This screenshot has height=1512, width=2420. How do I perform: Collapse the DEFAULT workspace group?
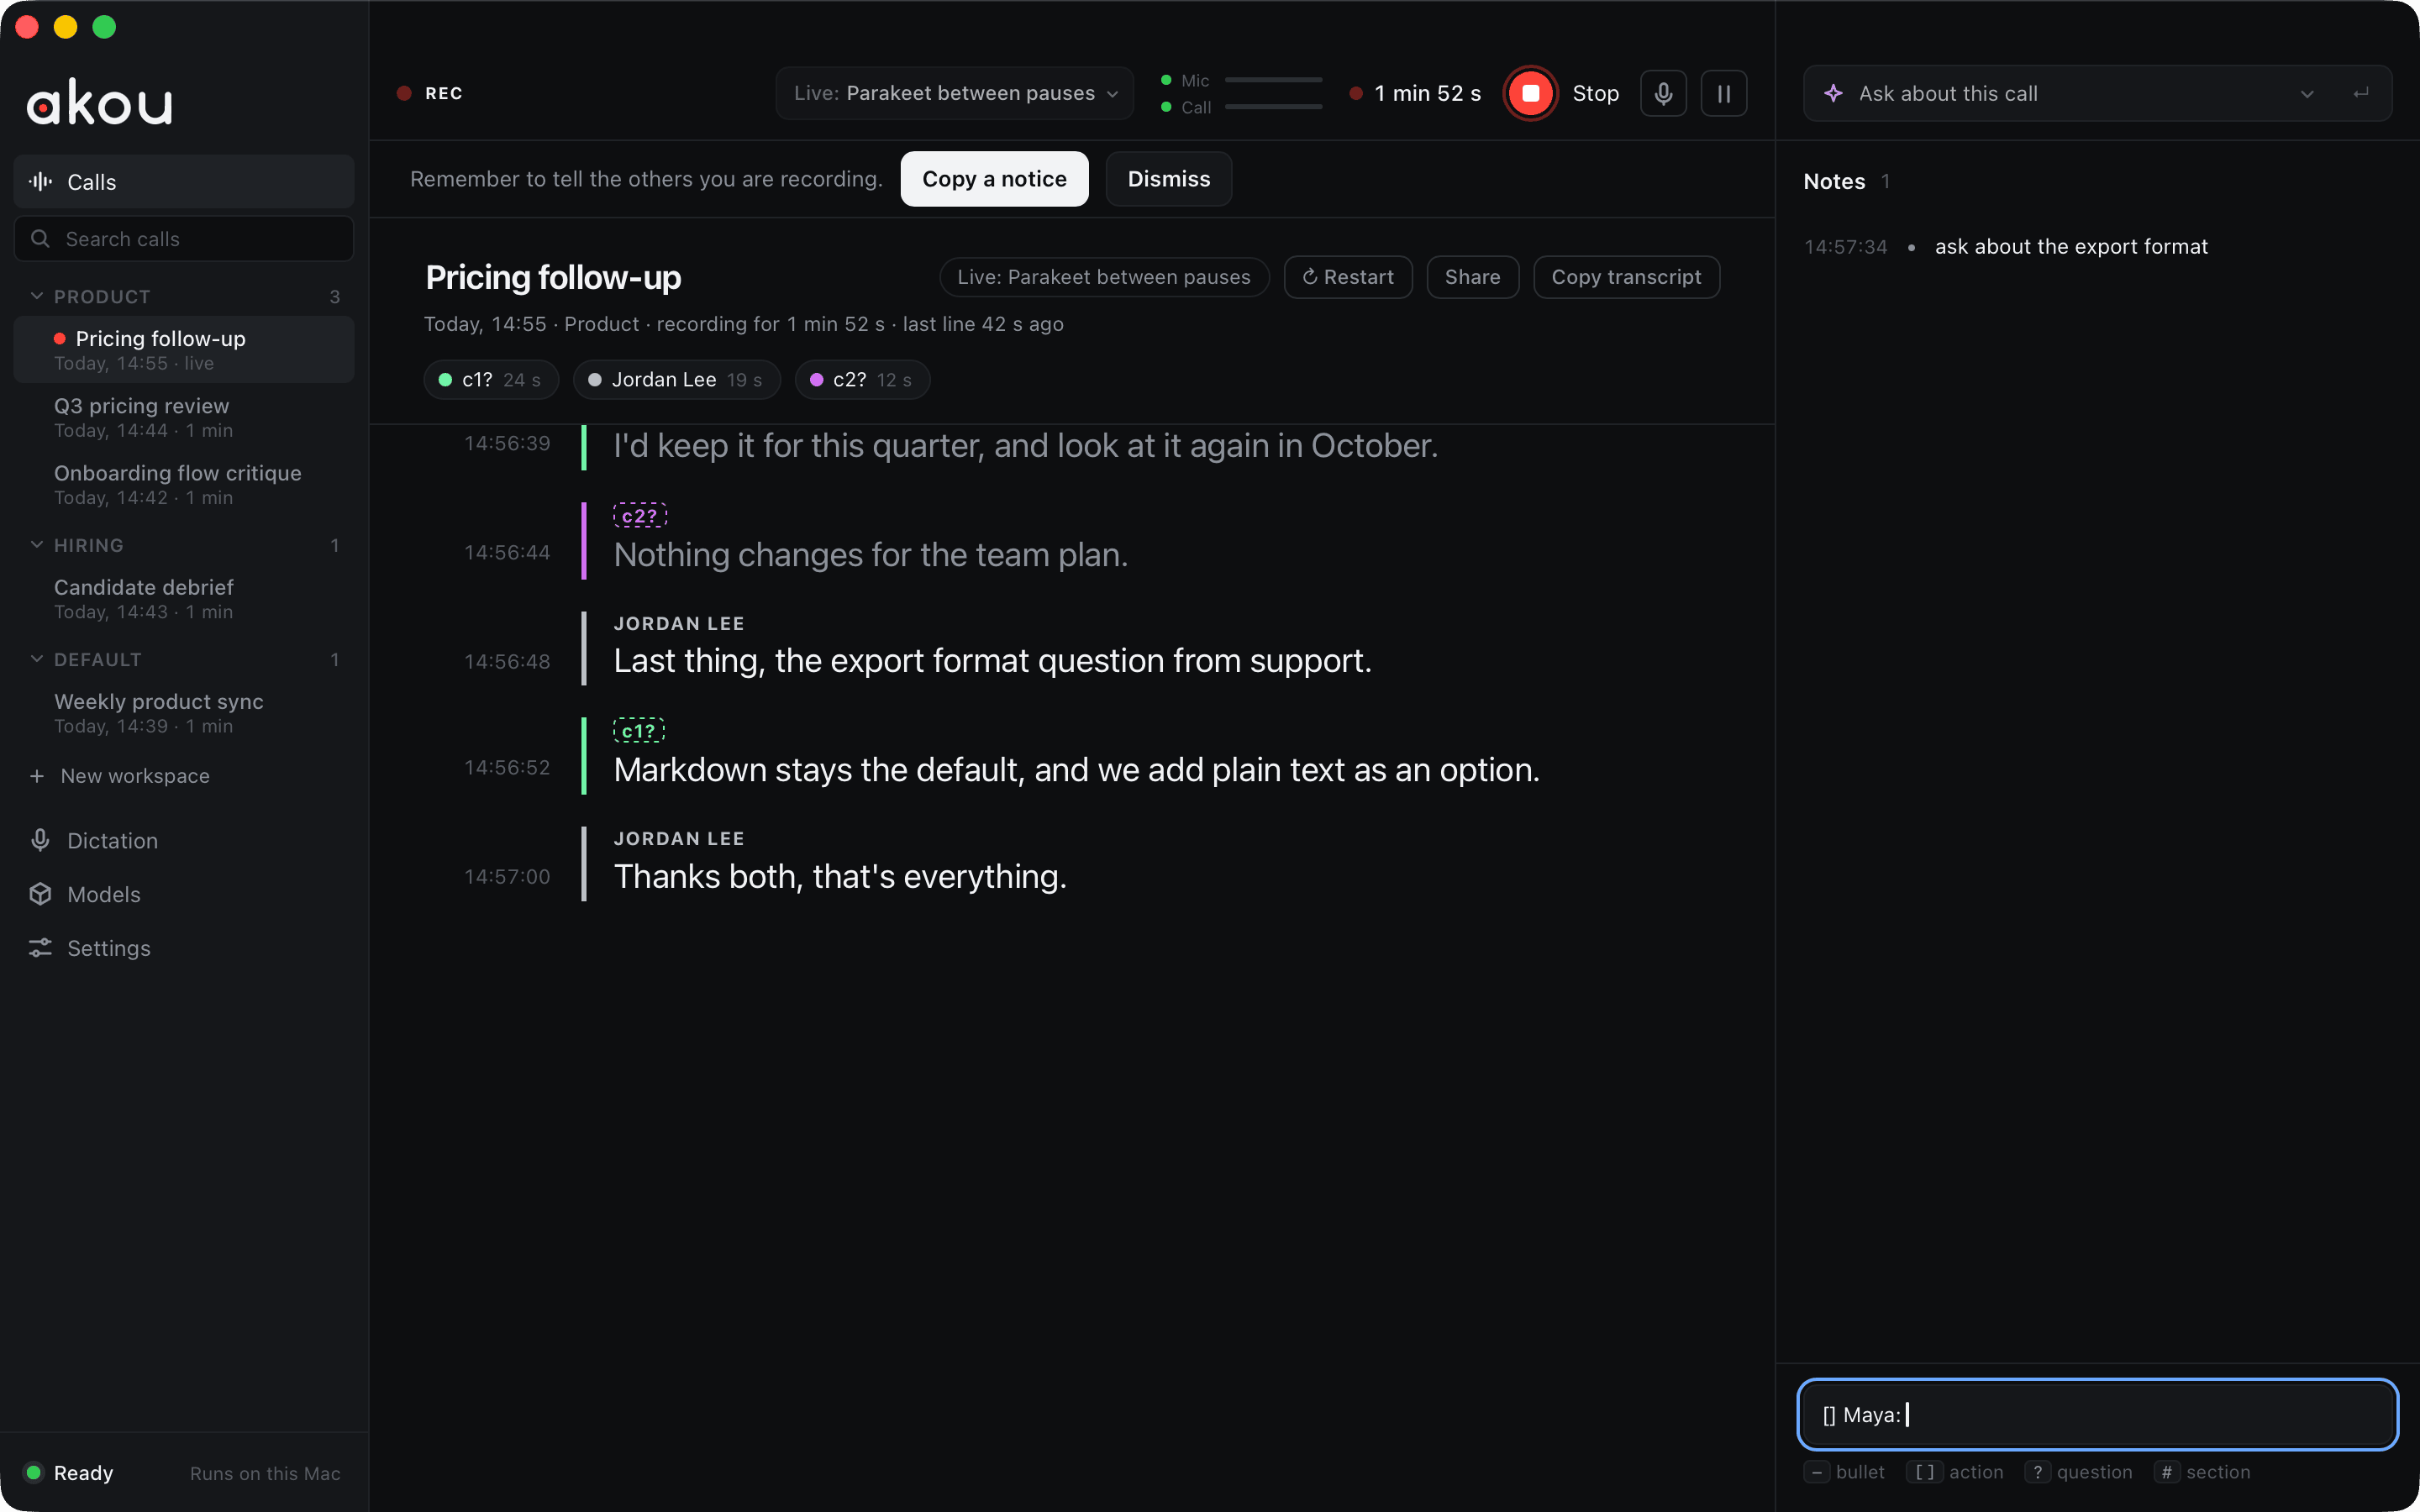pyautogui.click(x=37, y=659)
